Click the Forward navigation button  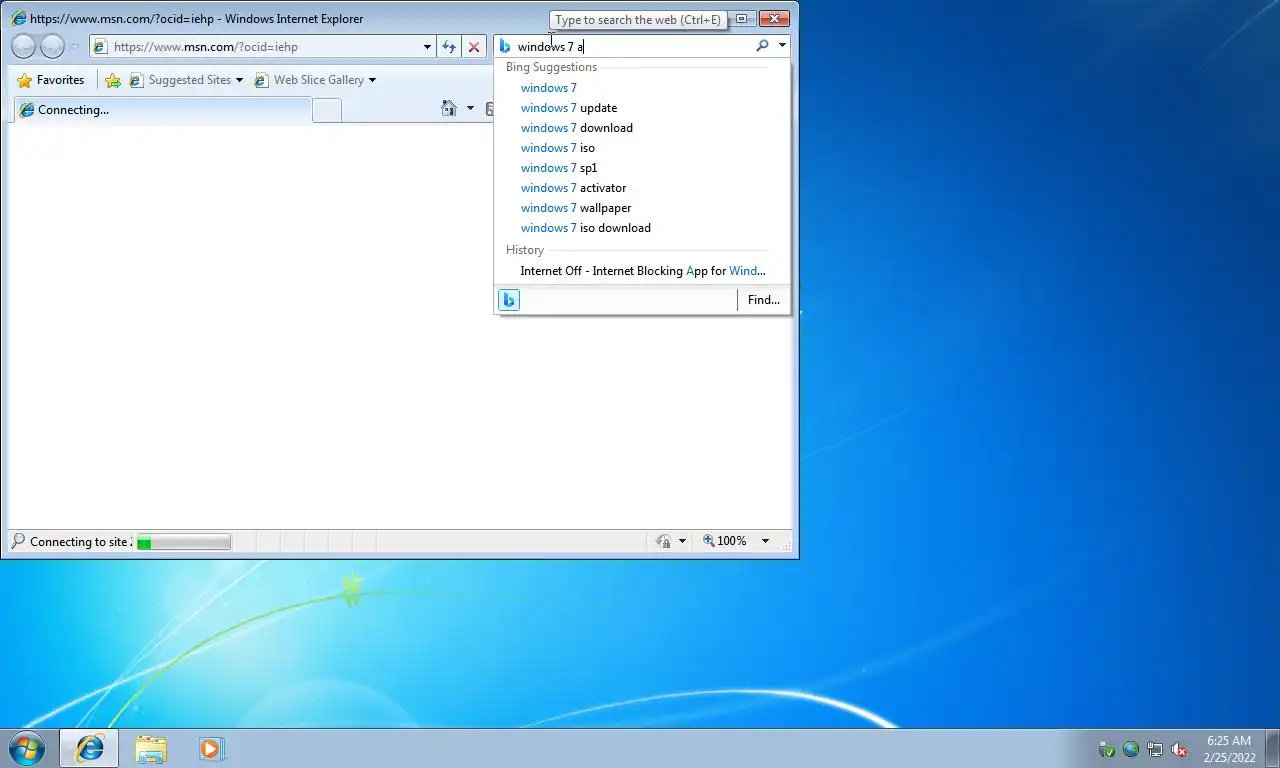(52, 46)
